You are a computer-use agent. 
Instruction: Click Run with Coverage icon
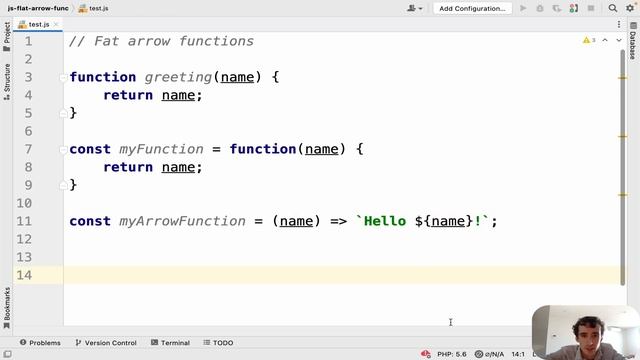(x=556, y=8)
